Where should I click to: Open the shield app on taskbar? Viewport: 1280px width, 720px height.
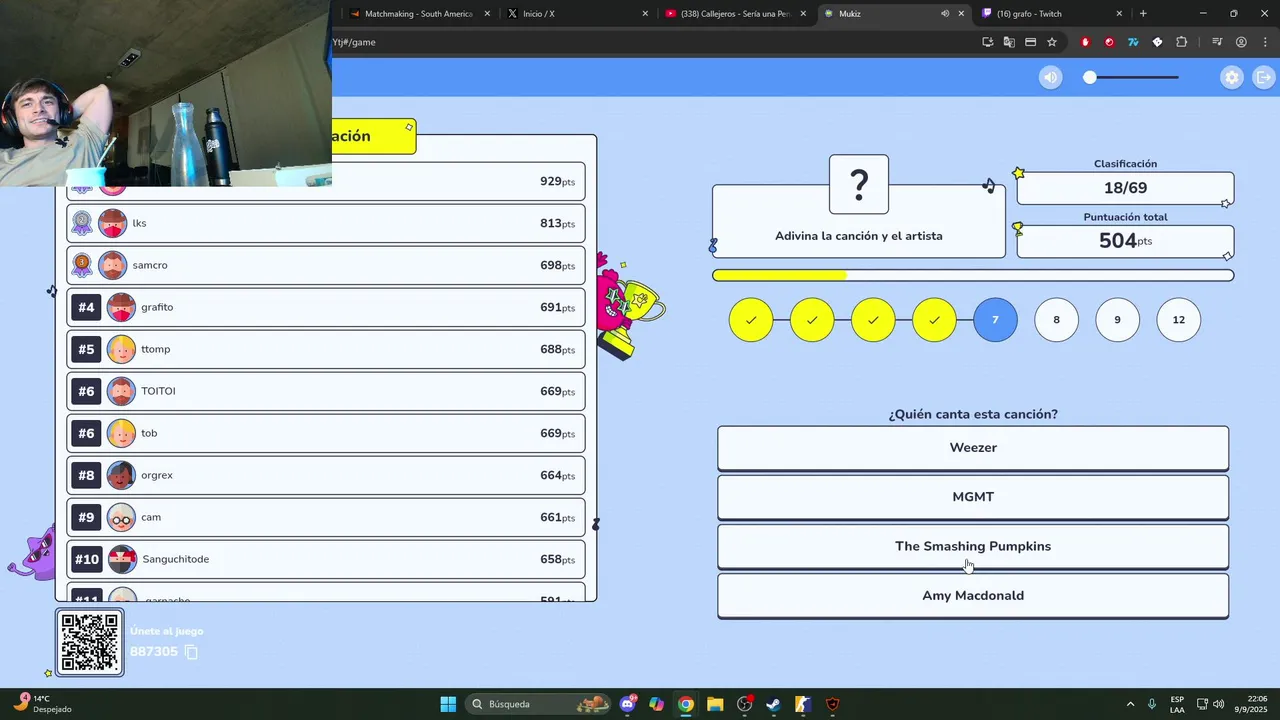coord(833,704)
